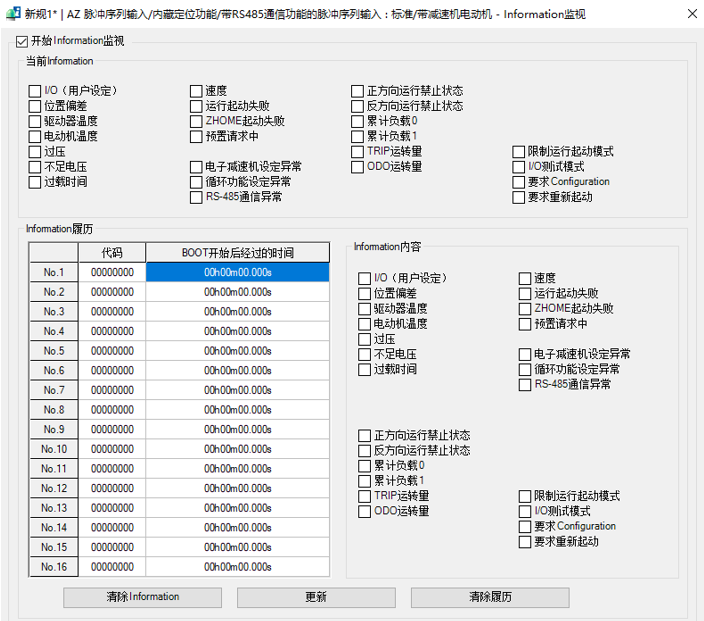Select elapsed time cell in row No.16
The image size is (704, 621).
(237, 567)
